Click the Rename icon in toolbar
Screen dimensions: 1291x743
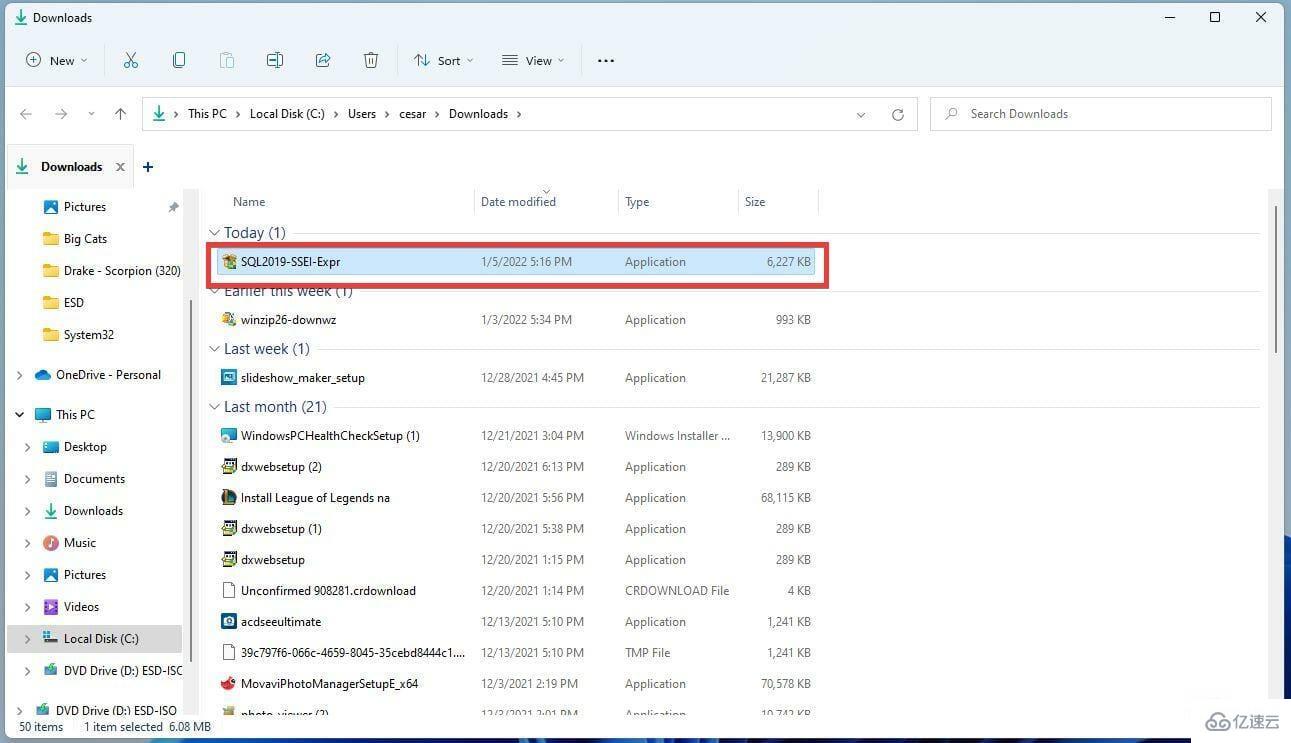tap(275, 60)
